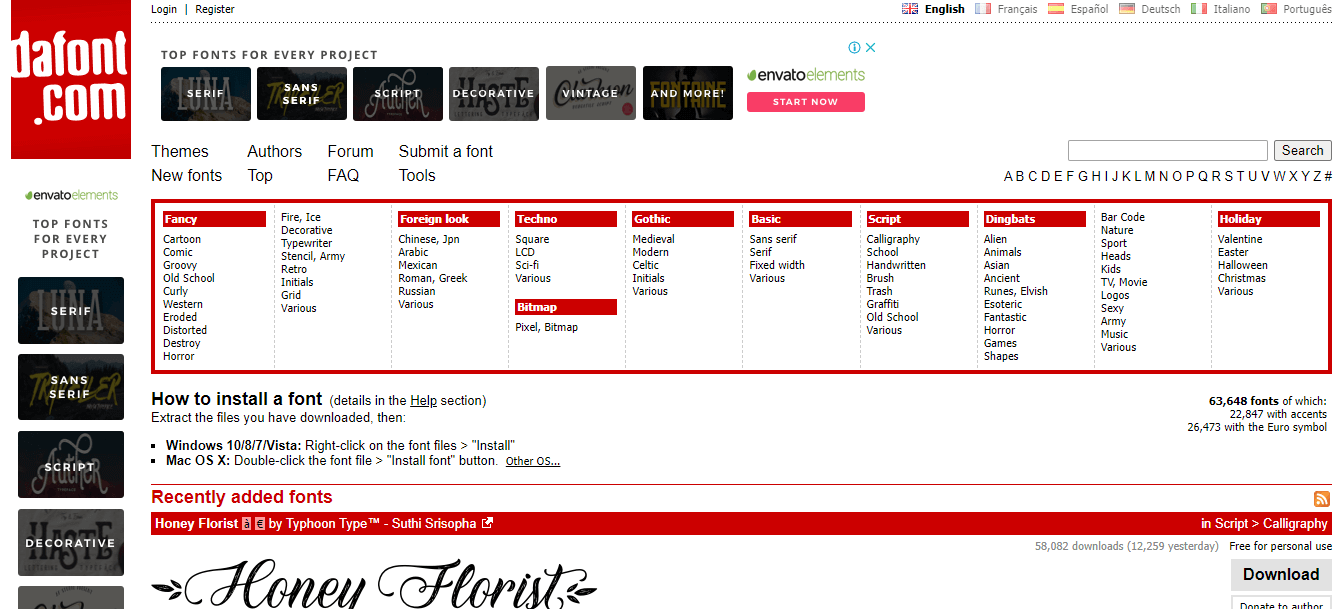The width and height of the screenshot is (1335, 609).
Task: Click the Download button for Honey Florist
Action: point(1280,574)
